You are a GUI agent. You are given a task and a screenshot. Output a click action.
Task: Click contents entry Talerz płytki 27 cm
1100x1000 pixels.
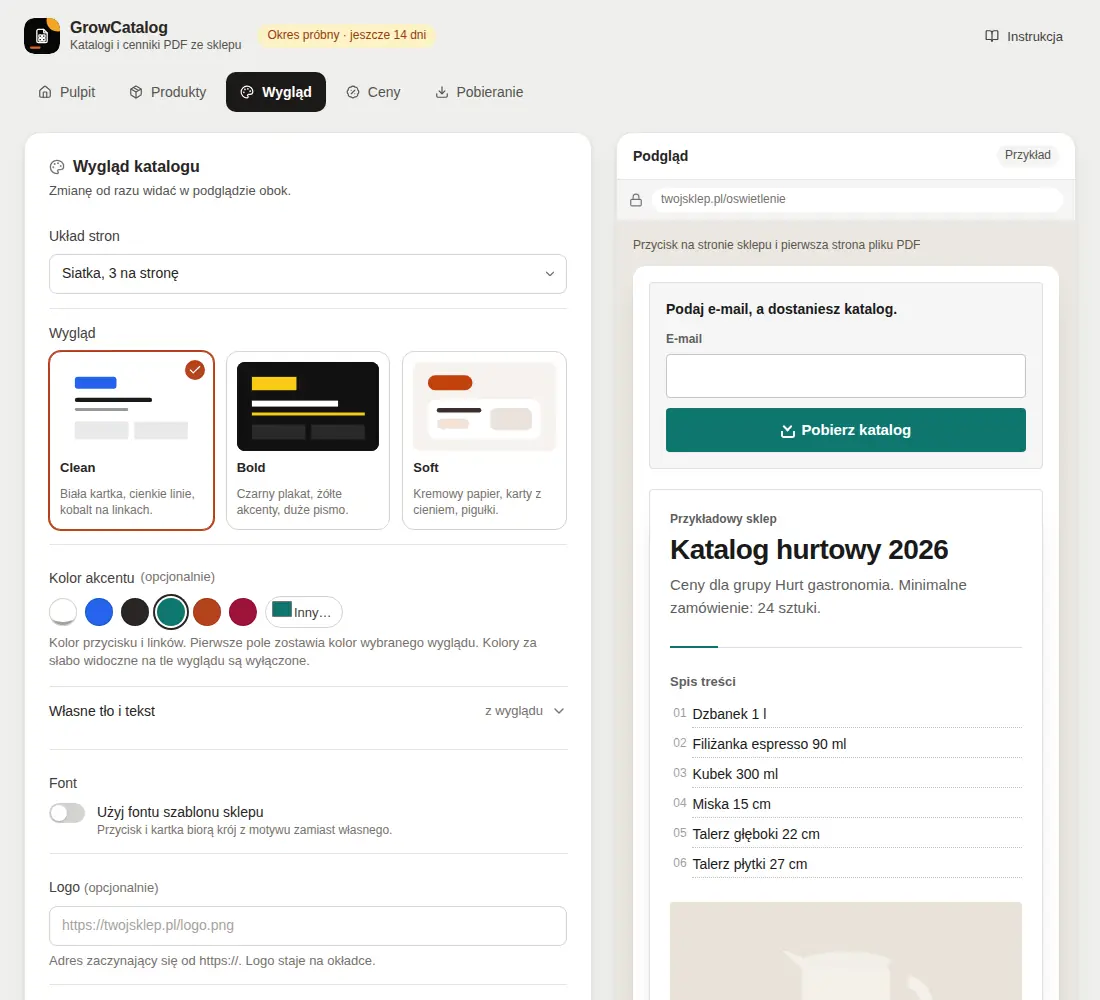coord(749,865)
